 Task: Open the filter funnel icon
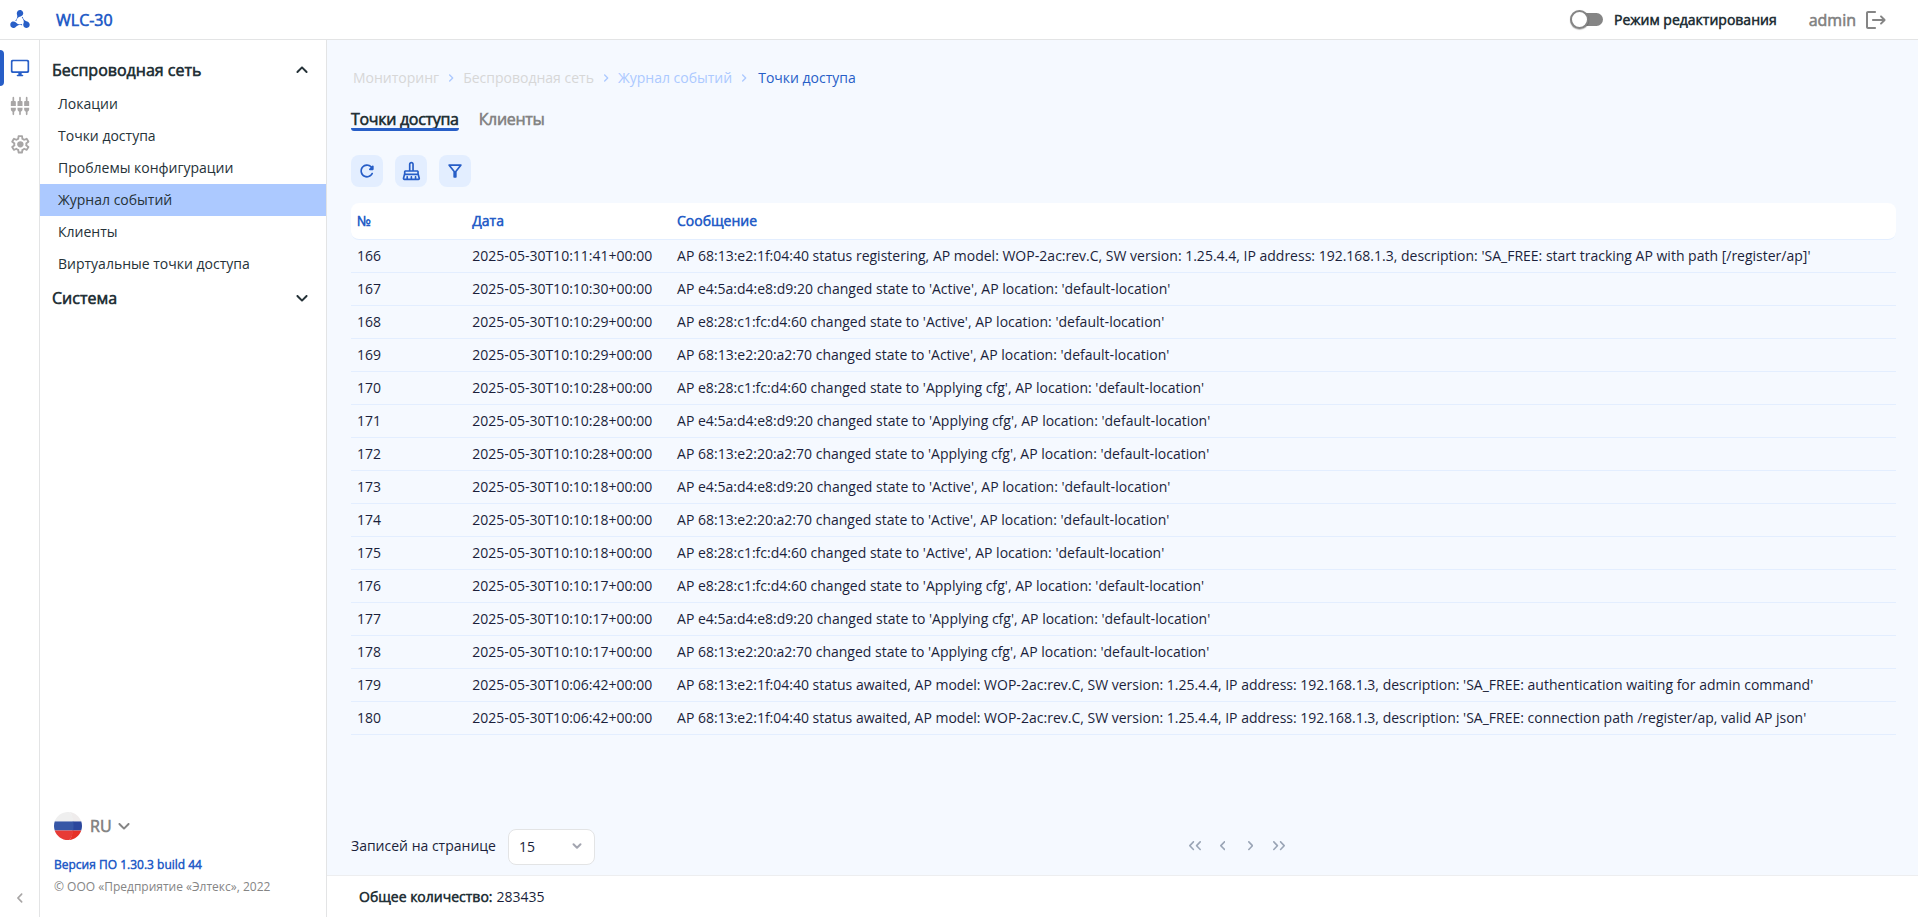click(455, 171)
